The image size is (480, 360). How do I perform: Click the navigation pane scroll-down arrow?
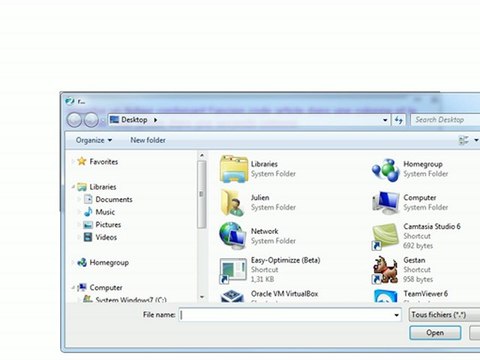coord(202,297)
